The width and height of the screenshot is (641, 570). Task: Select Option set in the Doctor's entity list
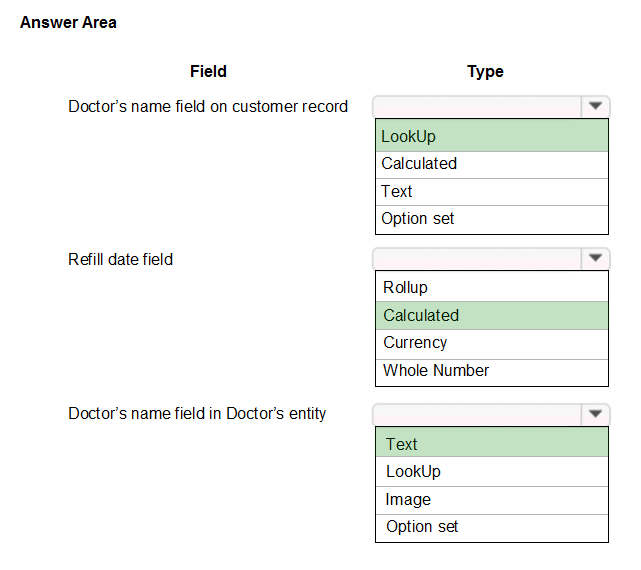(492, 528)
